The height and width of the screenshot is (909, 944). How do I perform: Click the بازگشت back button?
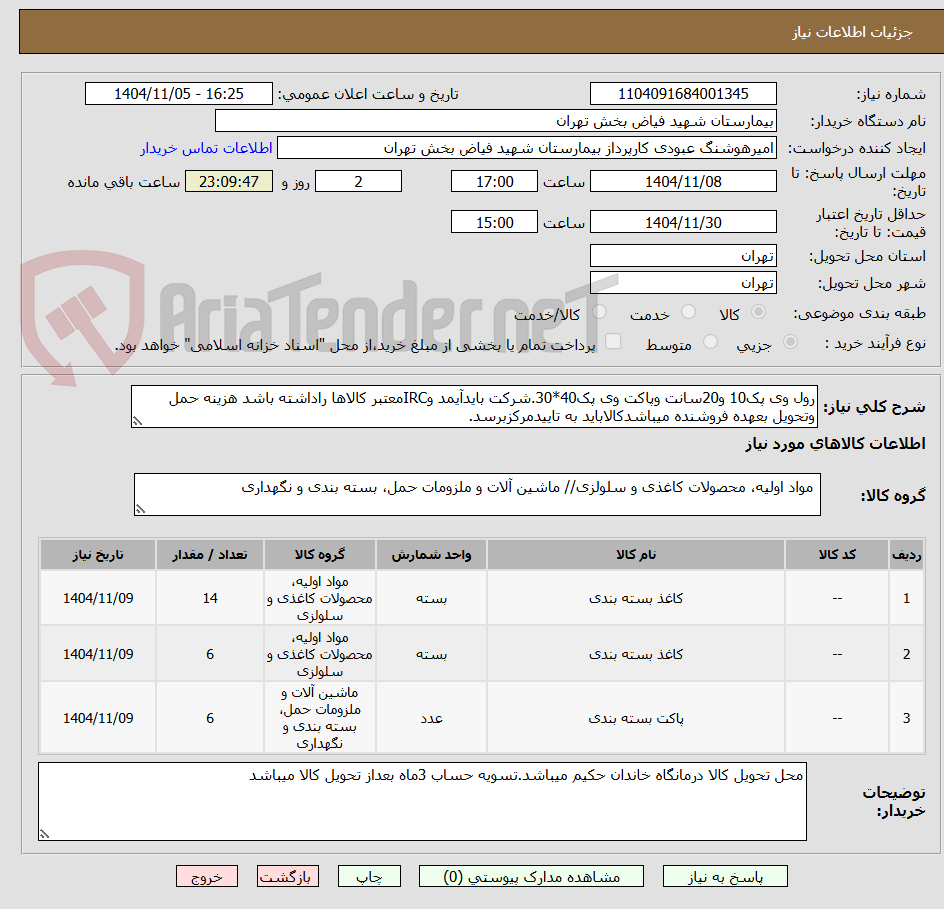click(x=288, y=876)
